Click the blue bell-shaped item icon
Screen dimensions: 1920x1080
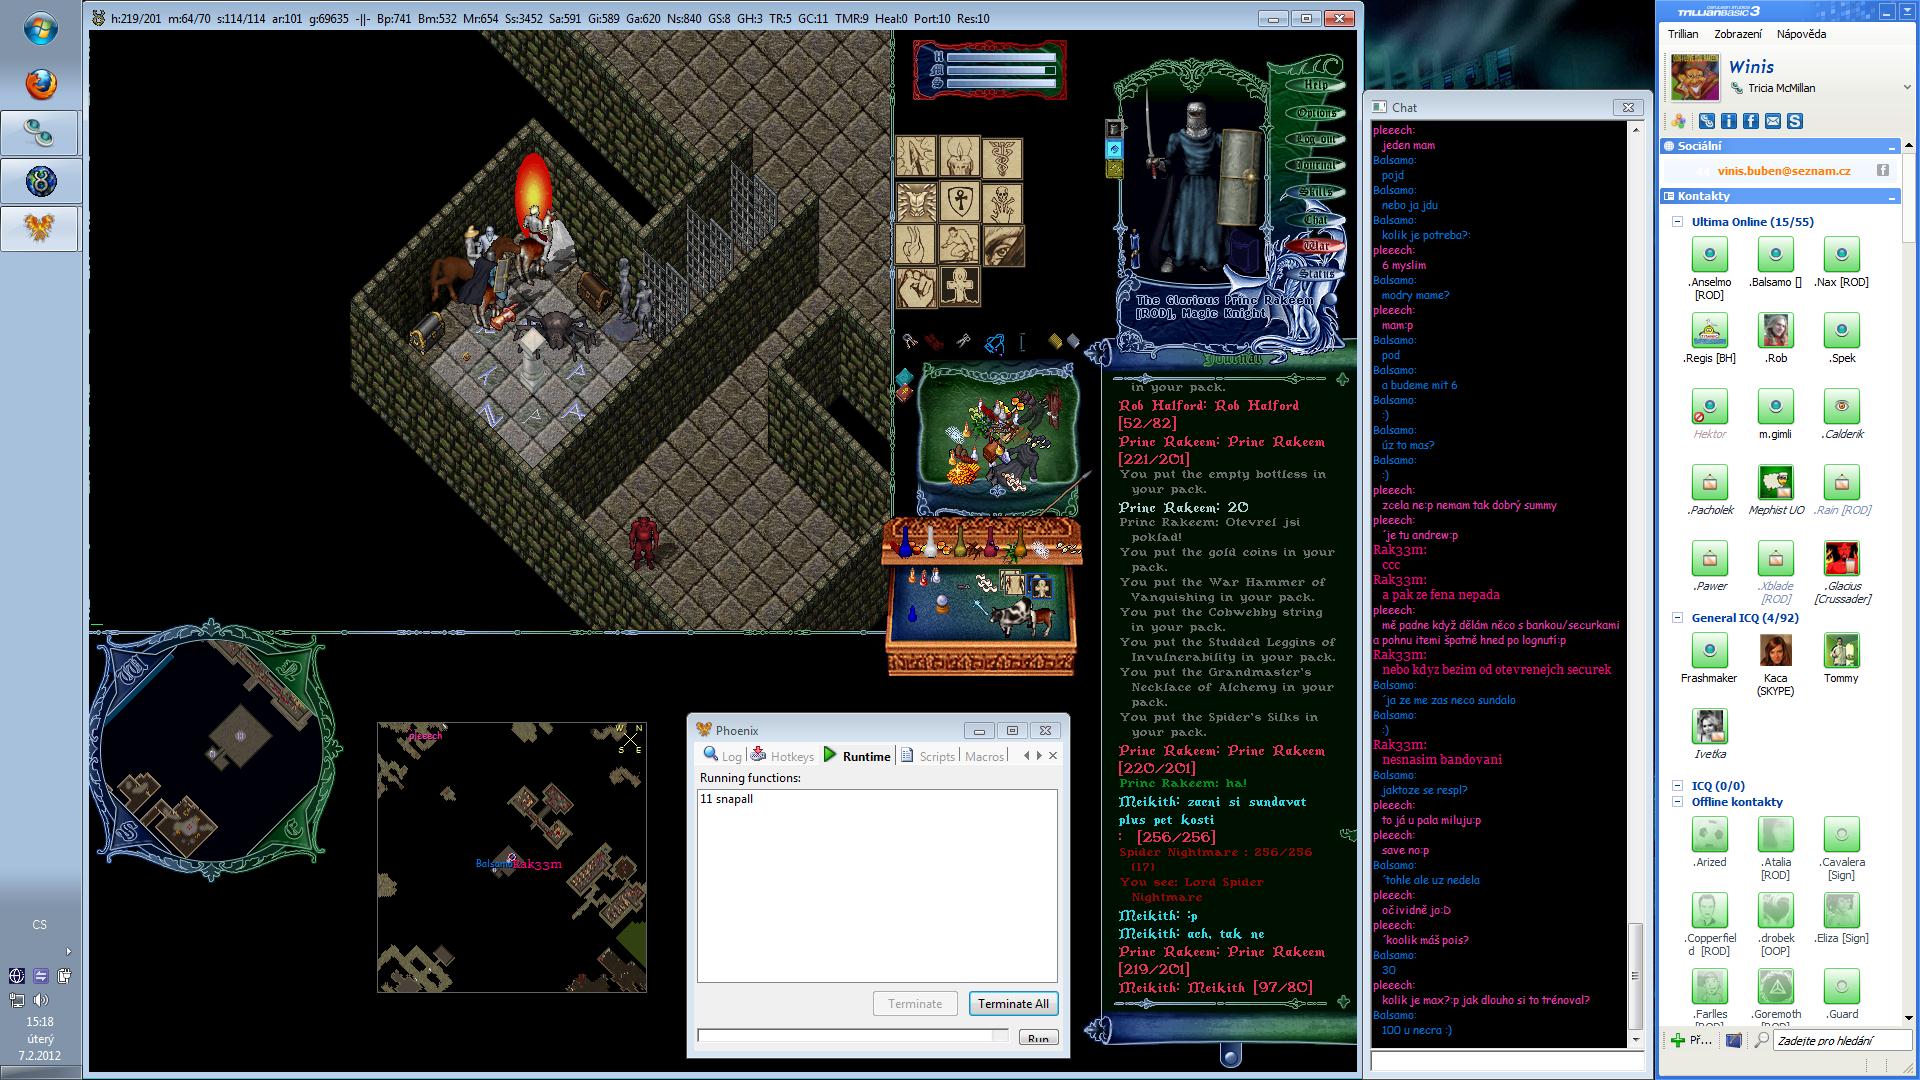click(x=994, y=344)
